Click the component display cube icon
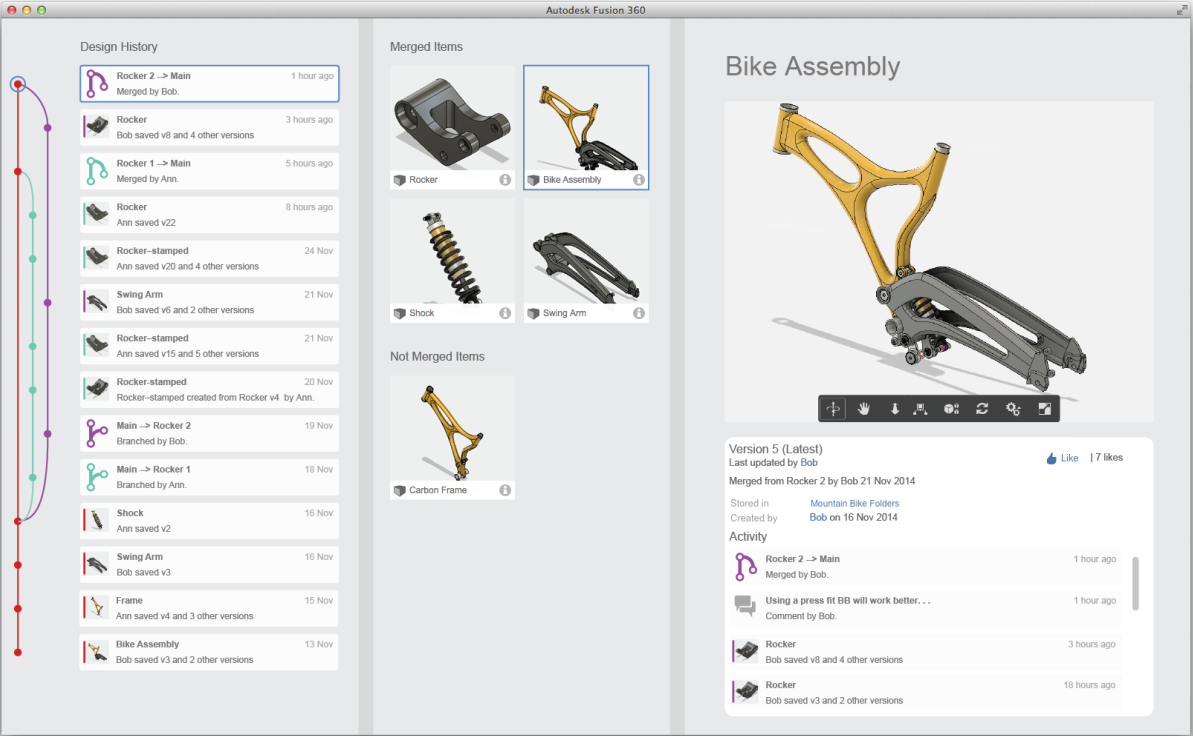Screen dimensions: 1193x736 coord(950,408)
